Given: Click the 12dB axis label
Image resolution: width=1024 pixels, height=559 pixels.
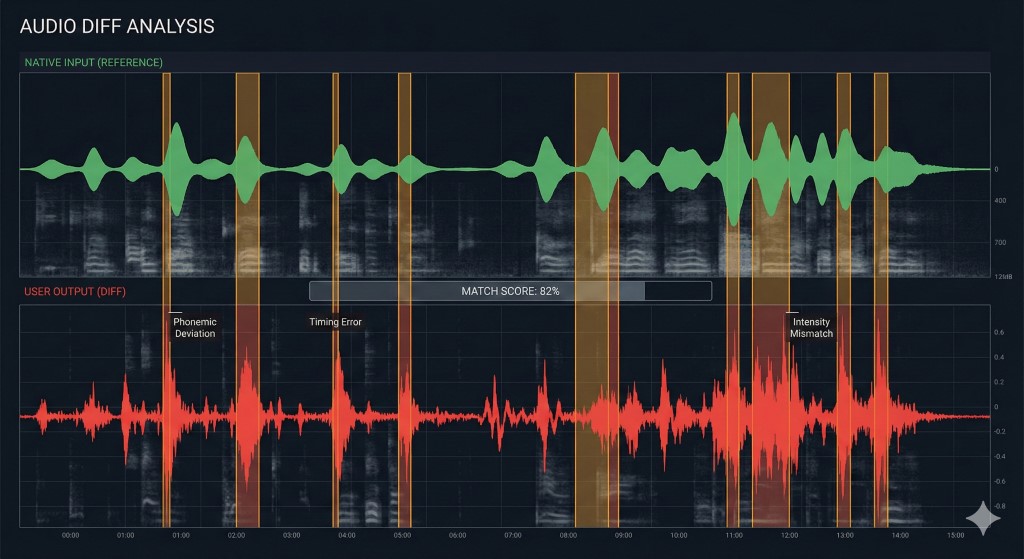Looking at the screenshot, I should pyautogui.click(x=1003, y=277).
